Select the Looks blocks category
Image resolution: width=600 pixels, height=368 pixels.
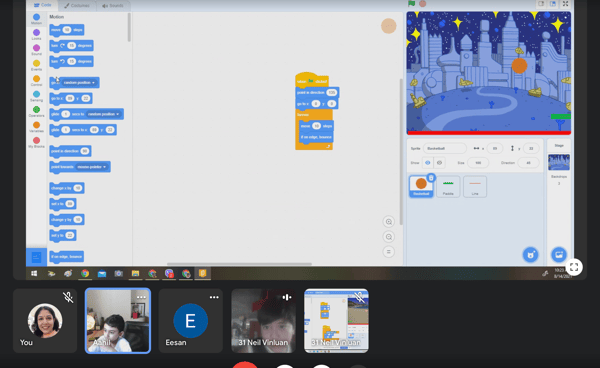tap(36, 34)
